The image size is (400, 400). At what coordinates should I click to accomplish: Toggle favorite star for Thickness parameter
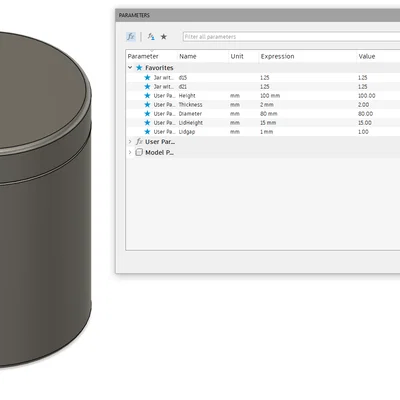tap(147, 104)
